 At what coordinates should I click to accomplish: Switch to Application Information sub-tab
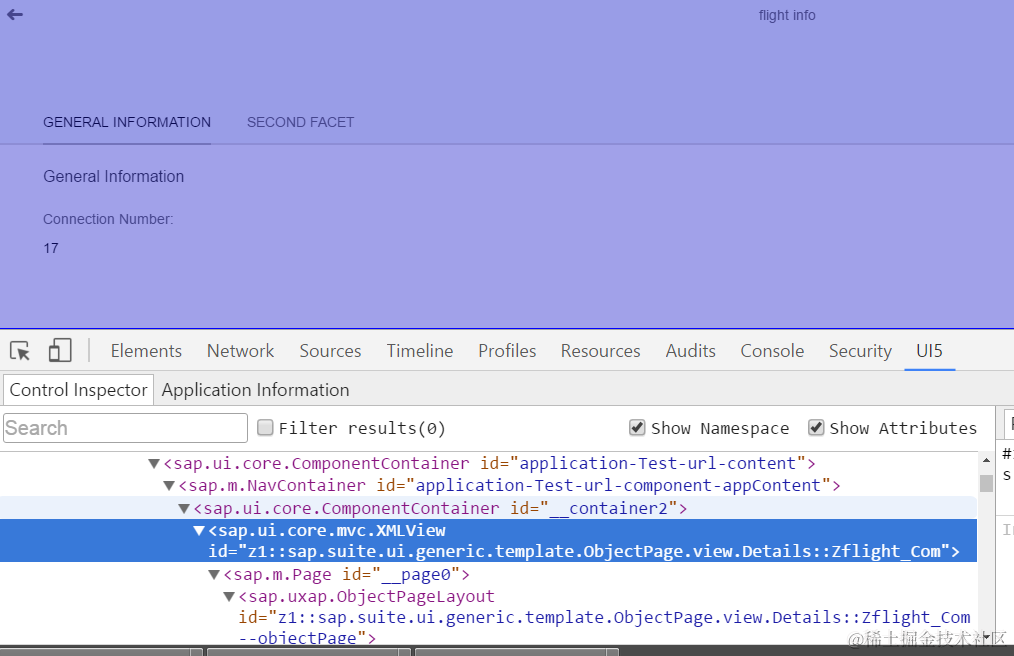(x=255, y=390)
